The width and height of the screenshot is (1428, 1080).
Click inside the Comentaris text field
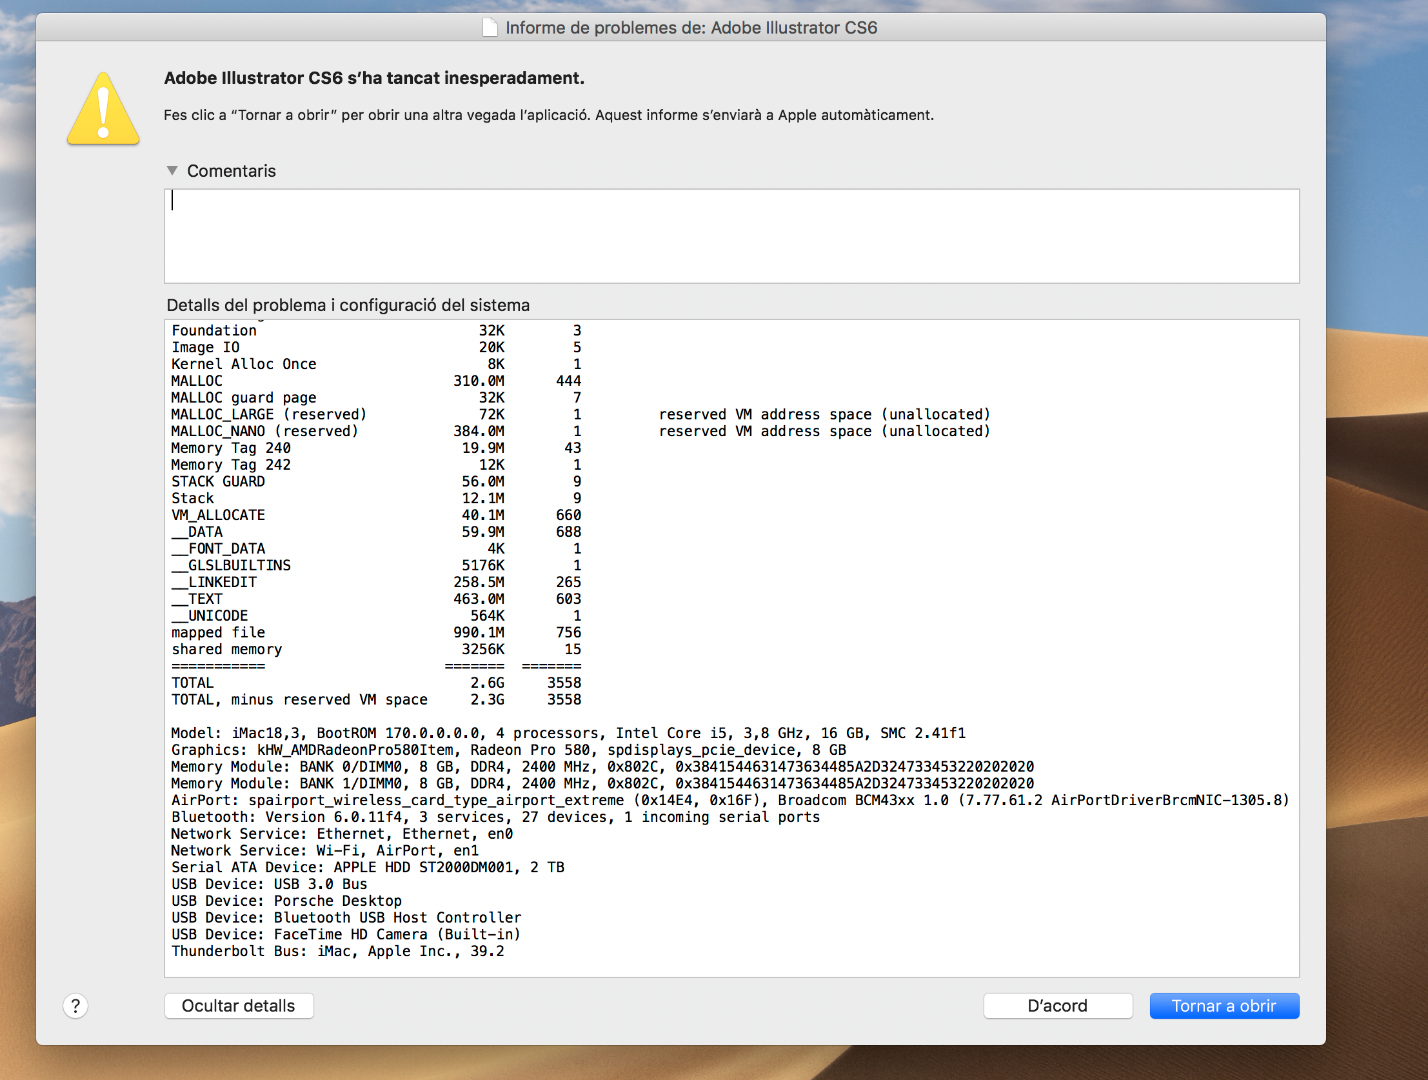pyautogui.click(x=731, y=236)
